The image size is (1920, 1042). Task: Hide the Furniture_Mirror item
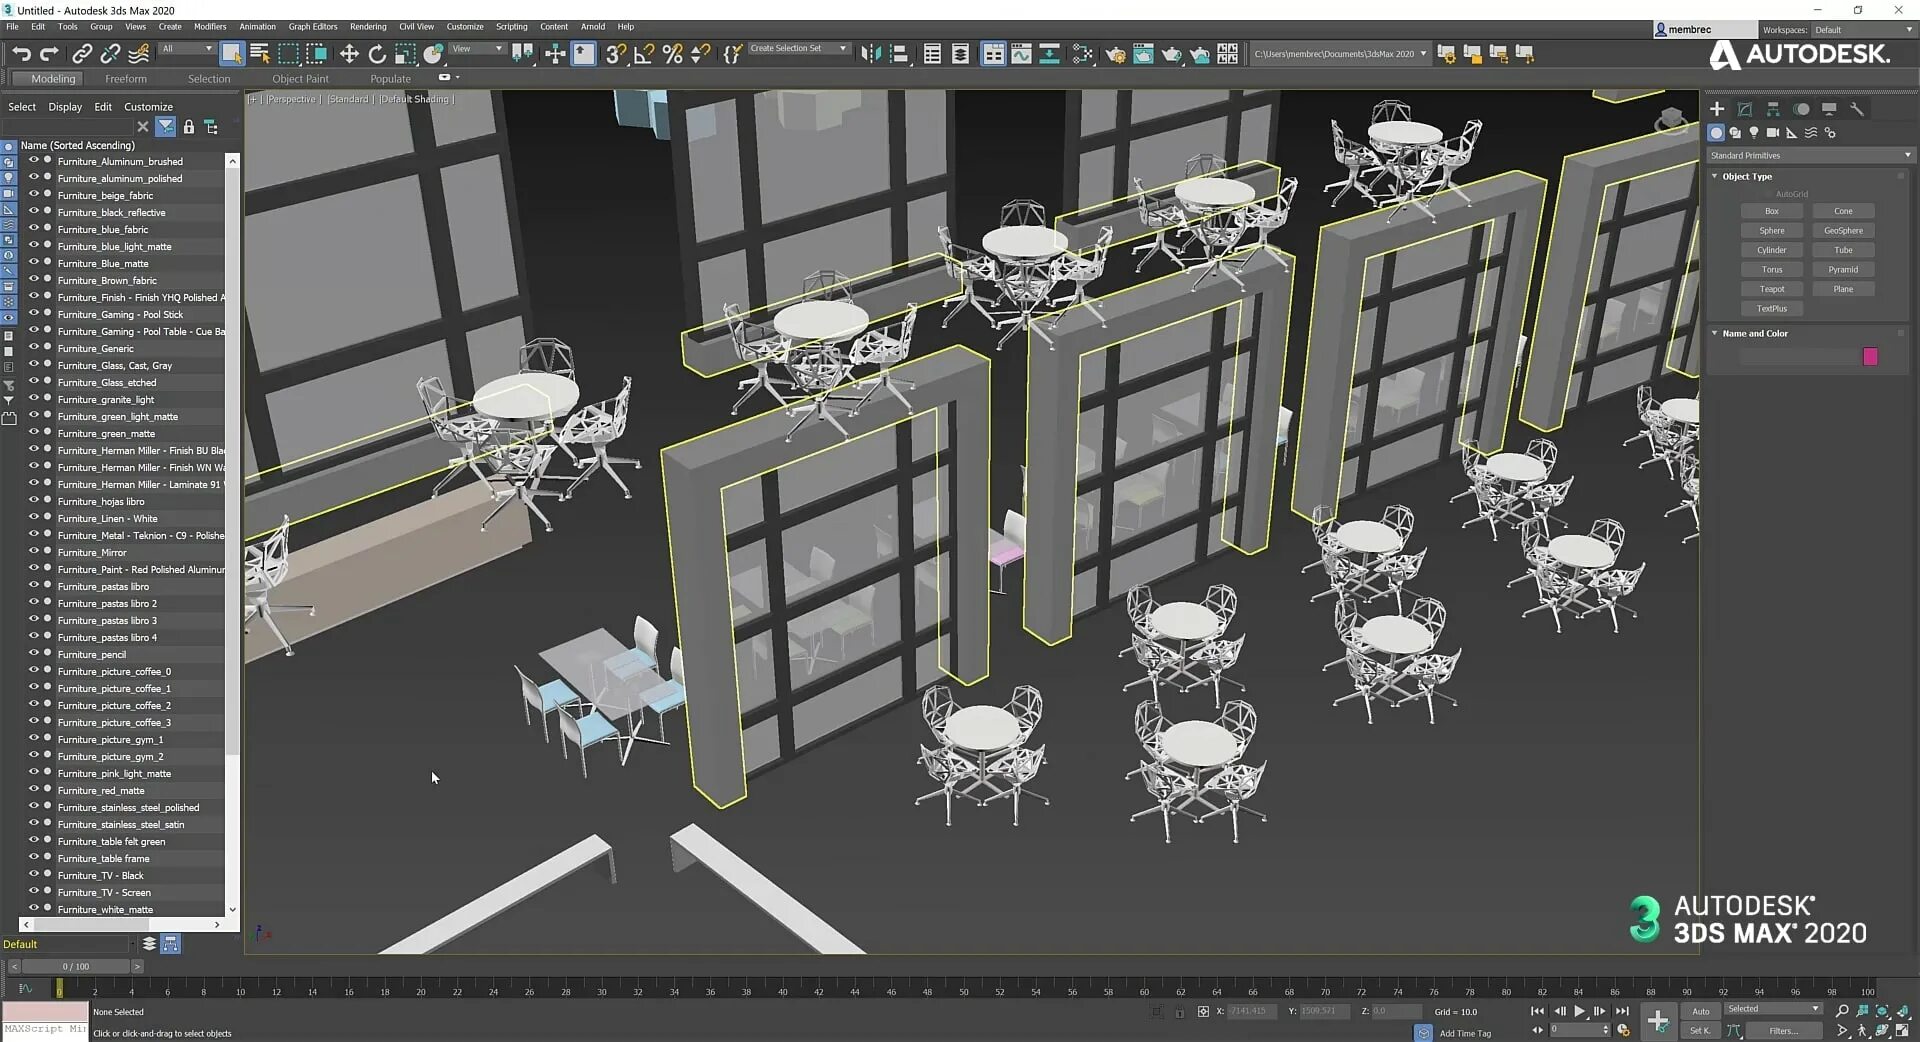pos(33,551)
